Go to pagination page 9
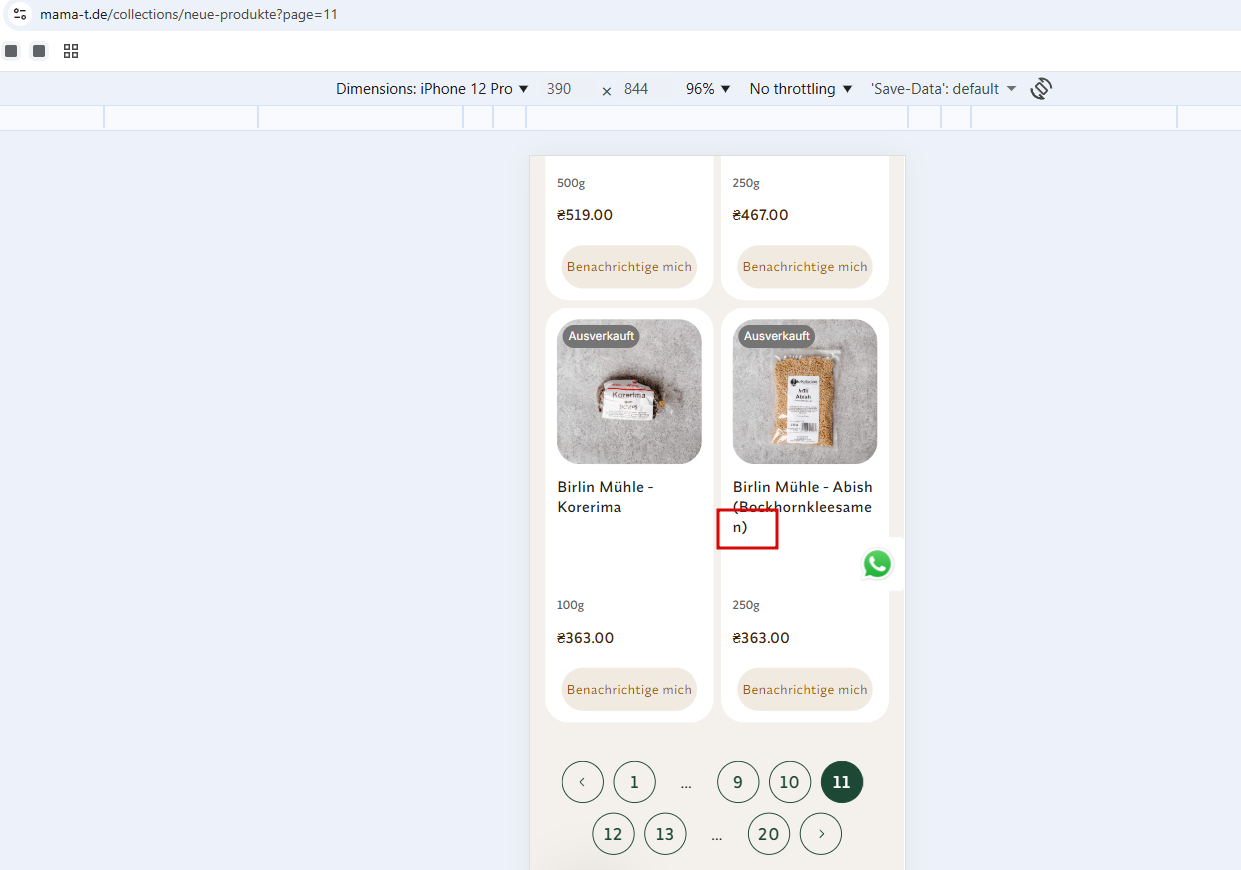1241x870 pixels. (x=738, y=782)
